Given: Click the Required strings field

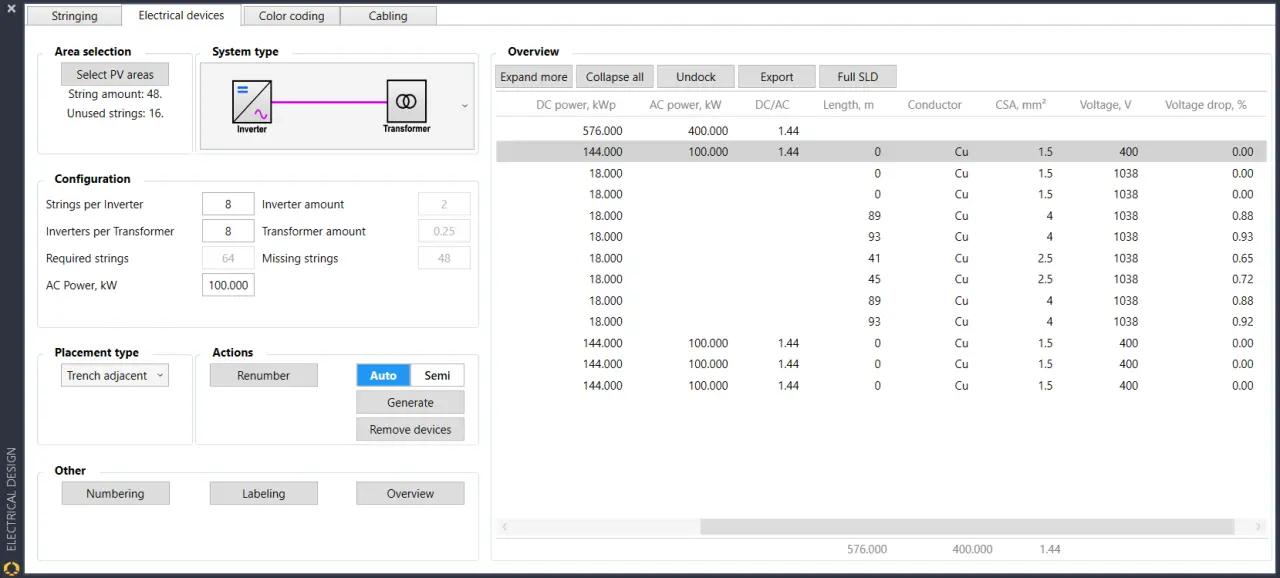Looking at the screenshot, I should point(228,258).
